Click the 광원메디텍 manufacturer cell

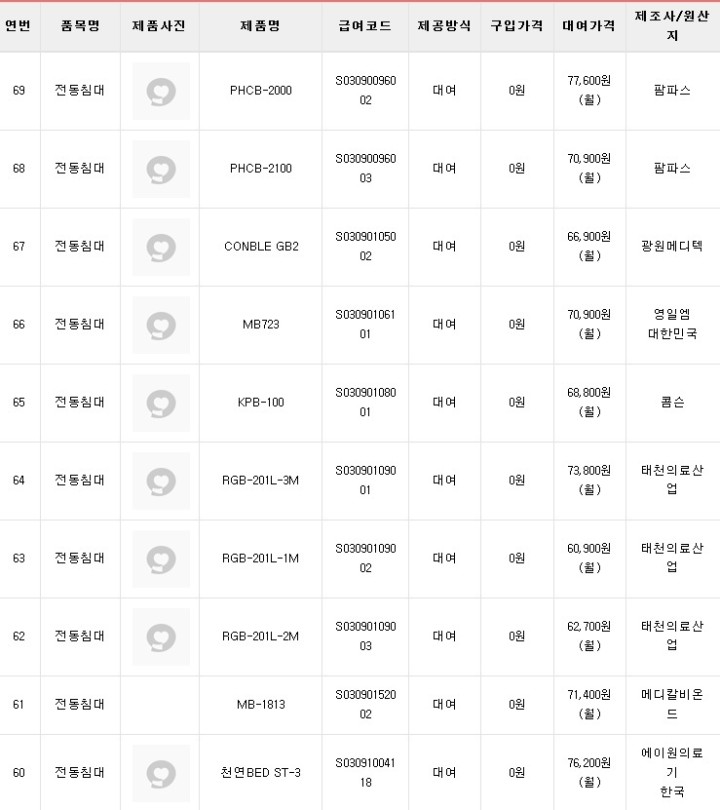671,247
